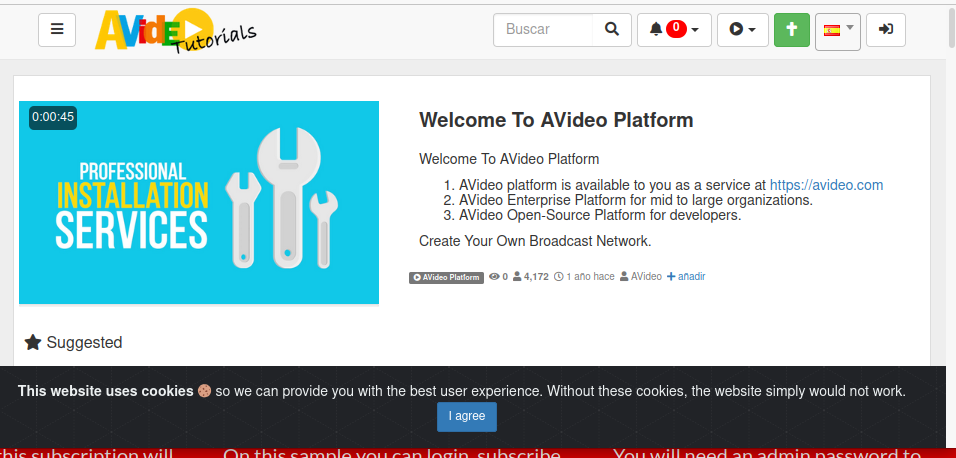Click the Suggested star heading
The image size is (956, 458).
pos(74,342)
